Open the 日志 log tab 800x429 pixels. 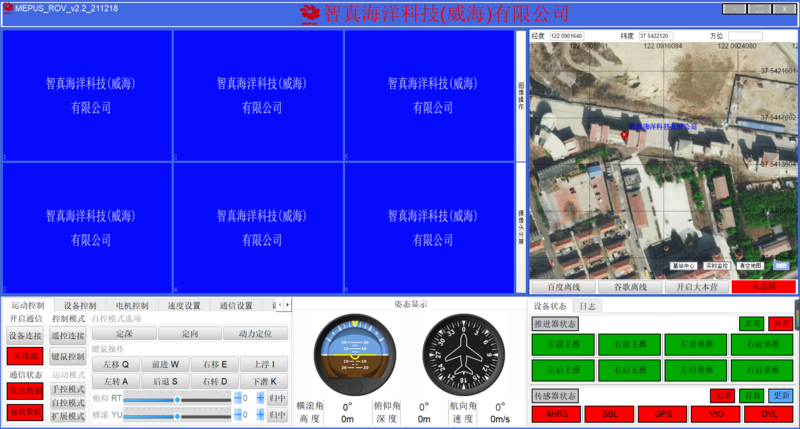pyautogui.click(x=587, y=306)
